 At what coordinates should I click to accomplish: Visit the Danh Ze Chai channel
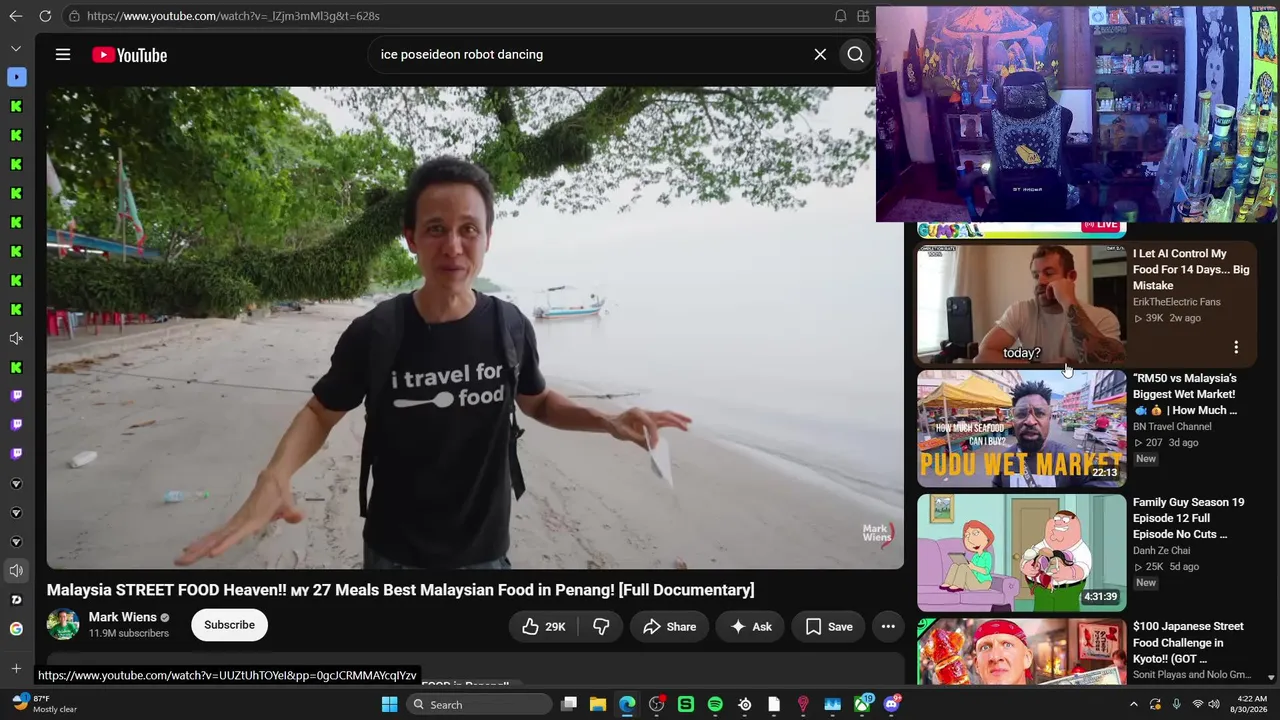coord(1162,551)
